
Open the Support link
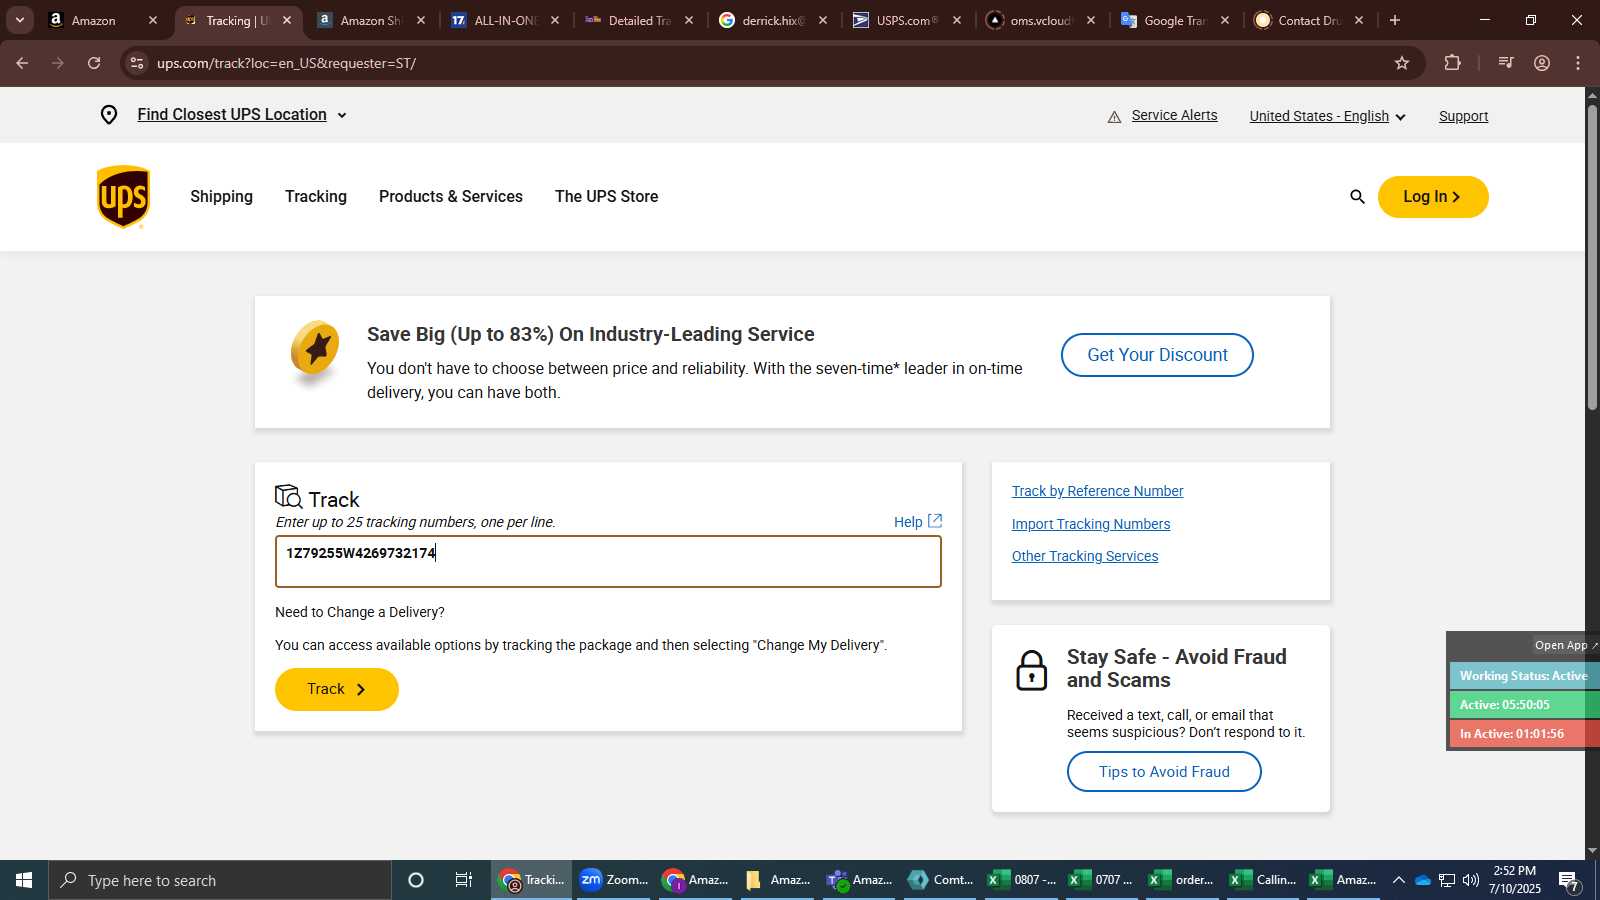click(1463, 116)
